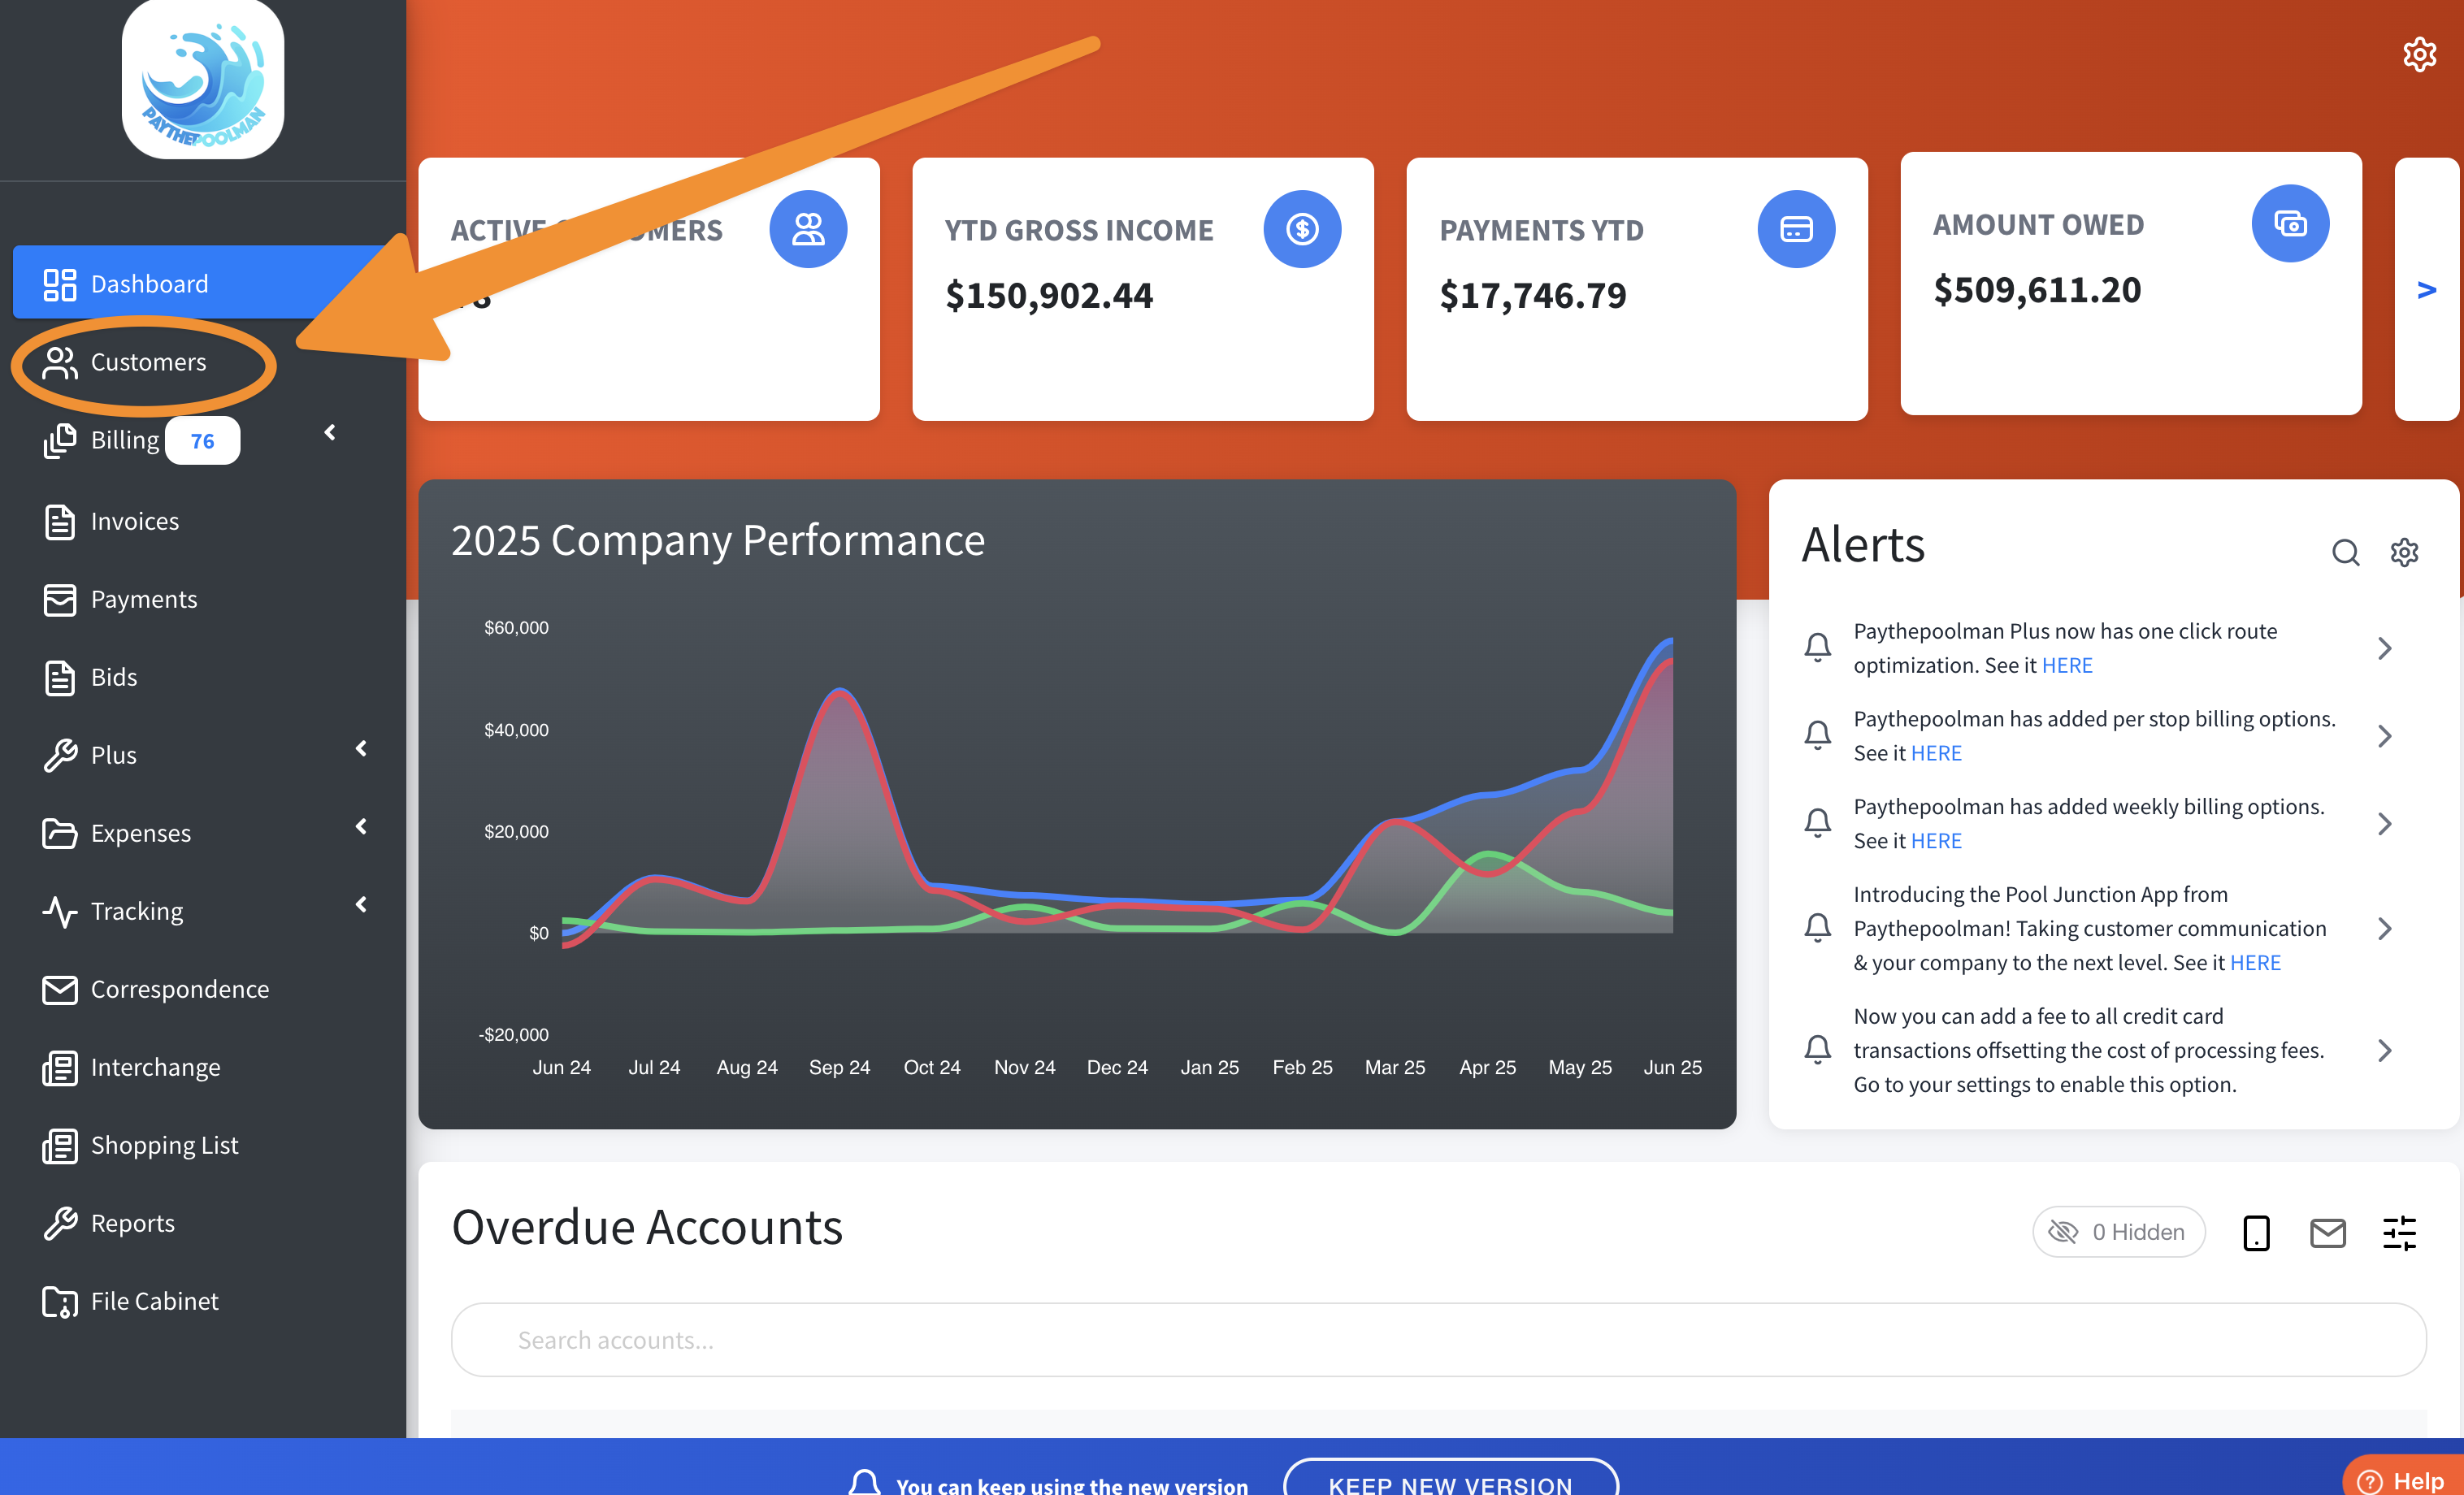This screenshot has height=1495, width=2464.
Task: Go to Invoices in the sidebar
Action: pyautogui.click(x=134, y=521)
